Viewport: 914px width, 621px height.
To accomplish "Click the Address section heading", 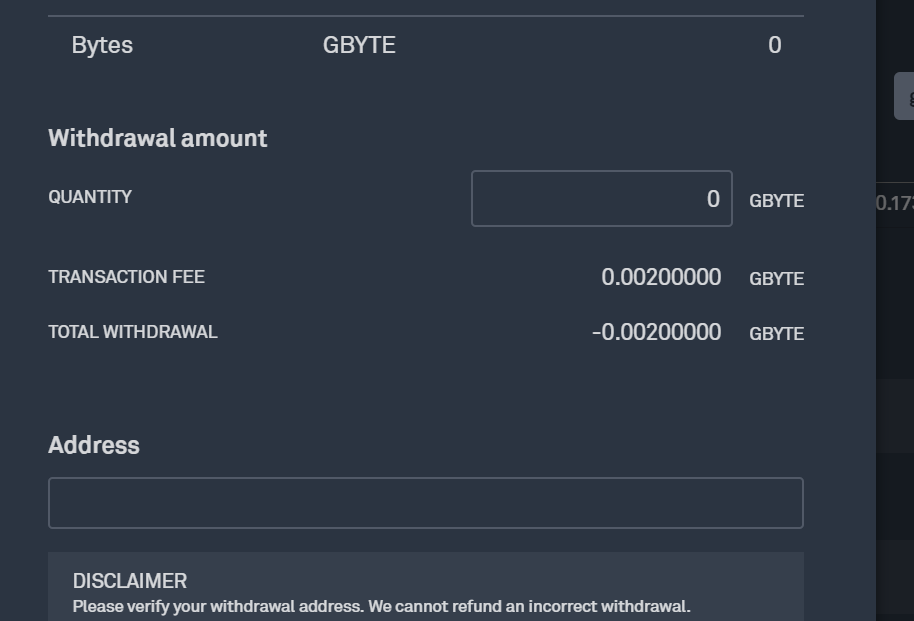I will coord(94,445).
